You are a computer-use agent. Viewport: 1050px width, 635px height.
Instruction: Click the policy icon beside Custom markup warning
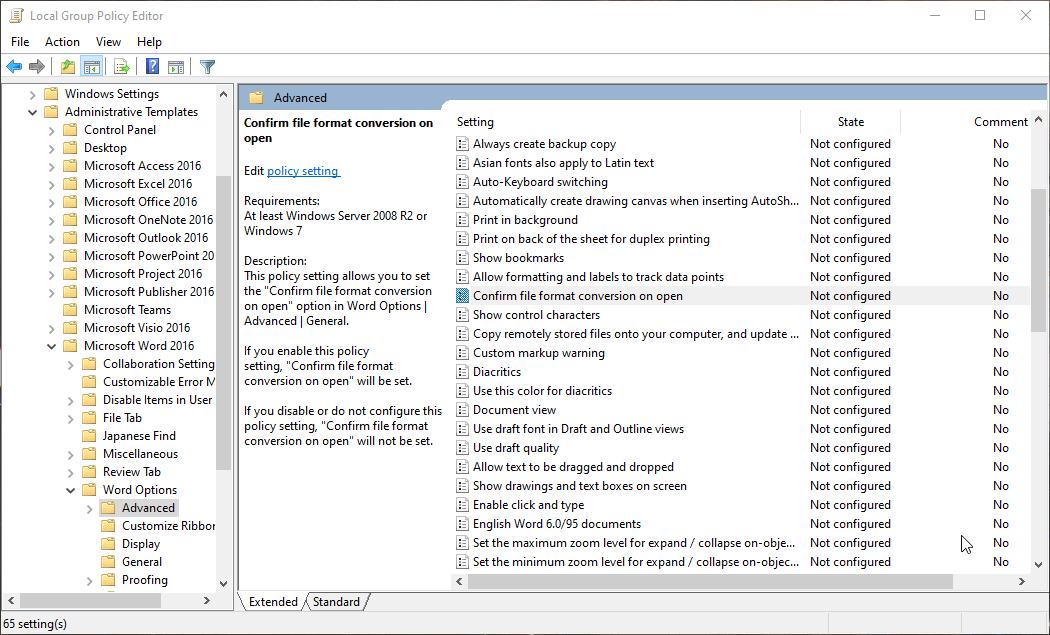point(462,353)
